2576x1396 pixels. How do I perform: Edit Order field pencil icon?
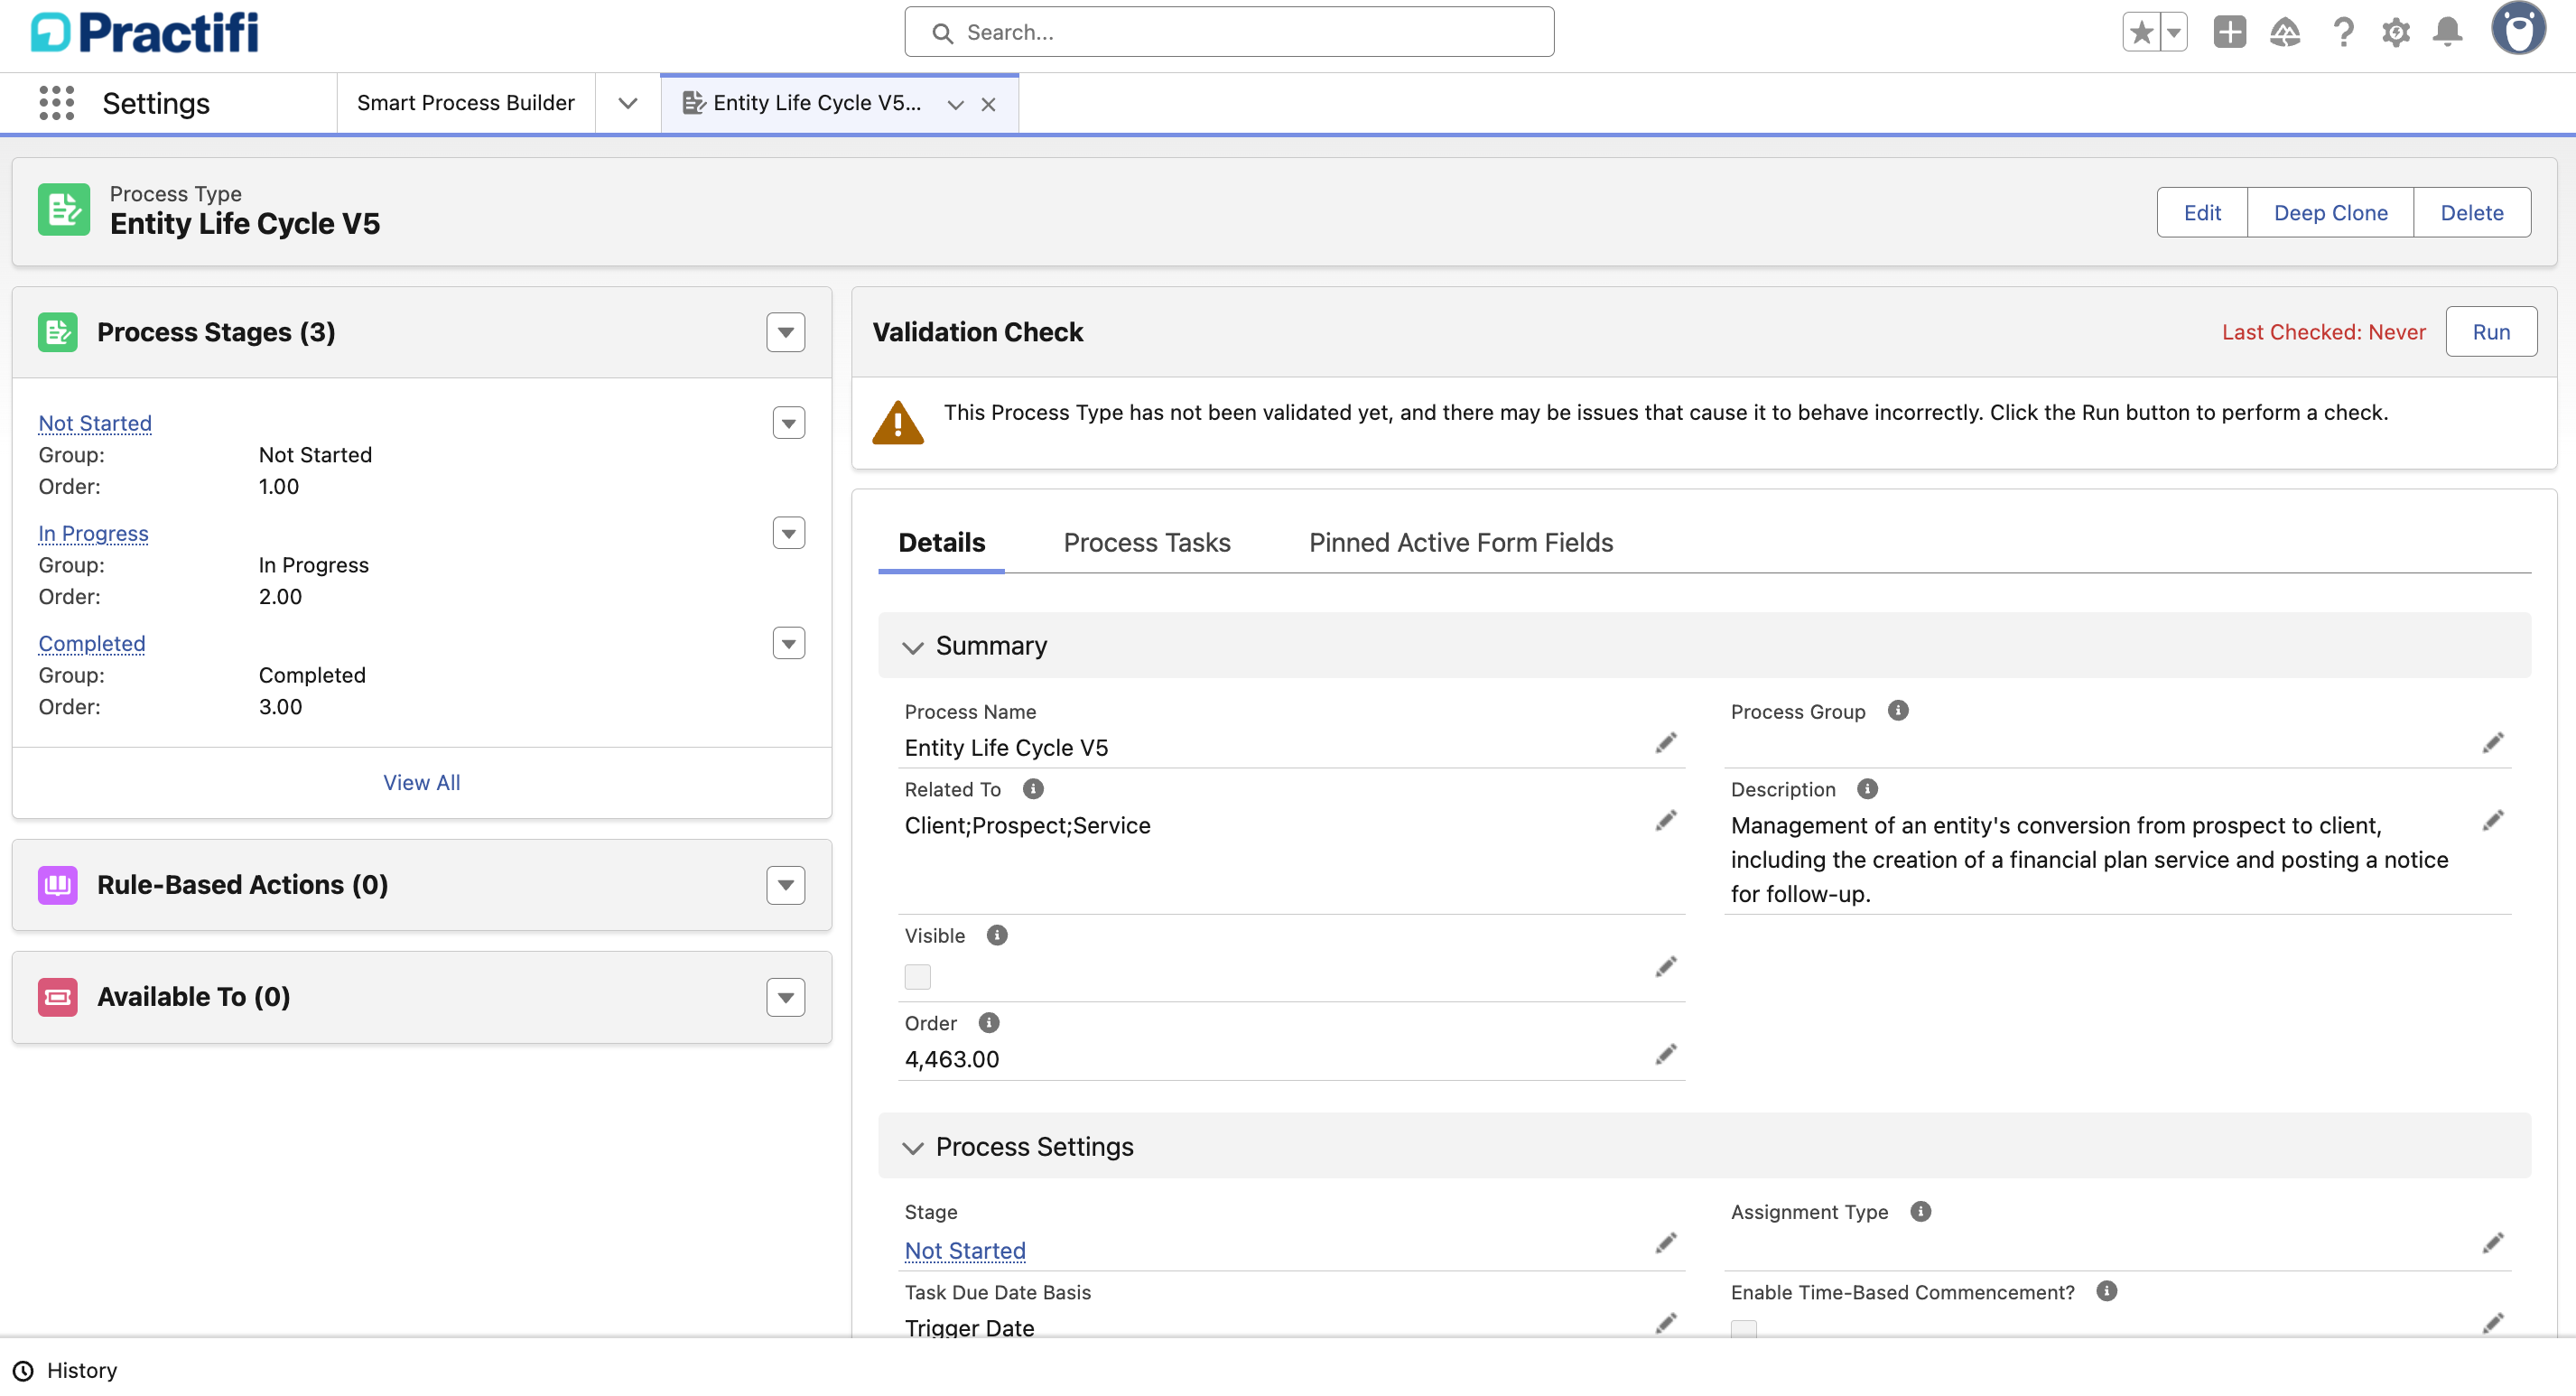click(1665, 1055)
